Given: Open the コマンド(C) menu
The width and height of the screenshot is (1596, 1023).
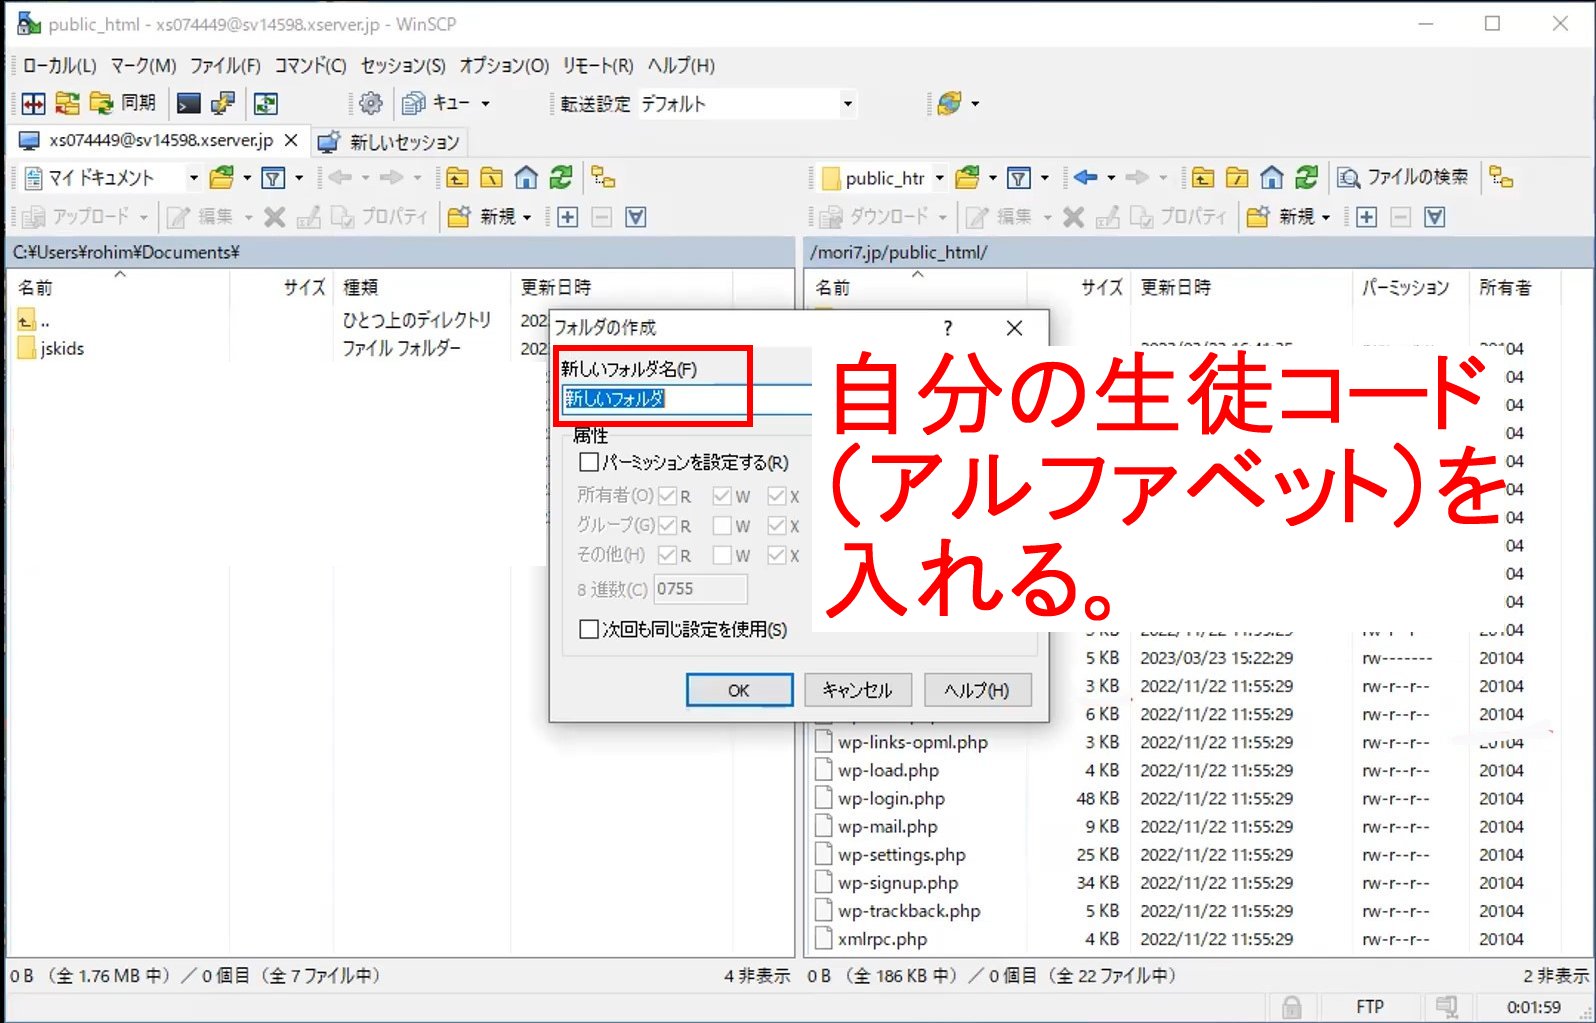Looking at the screenshot, I should click(x=310, y=66).
